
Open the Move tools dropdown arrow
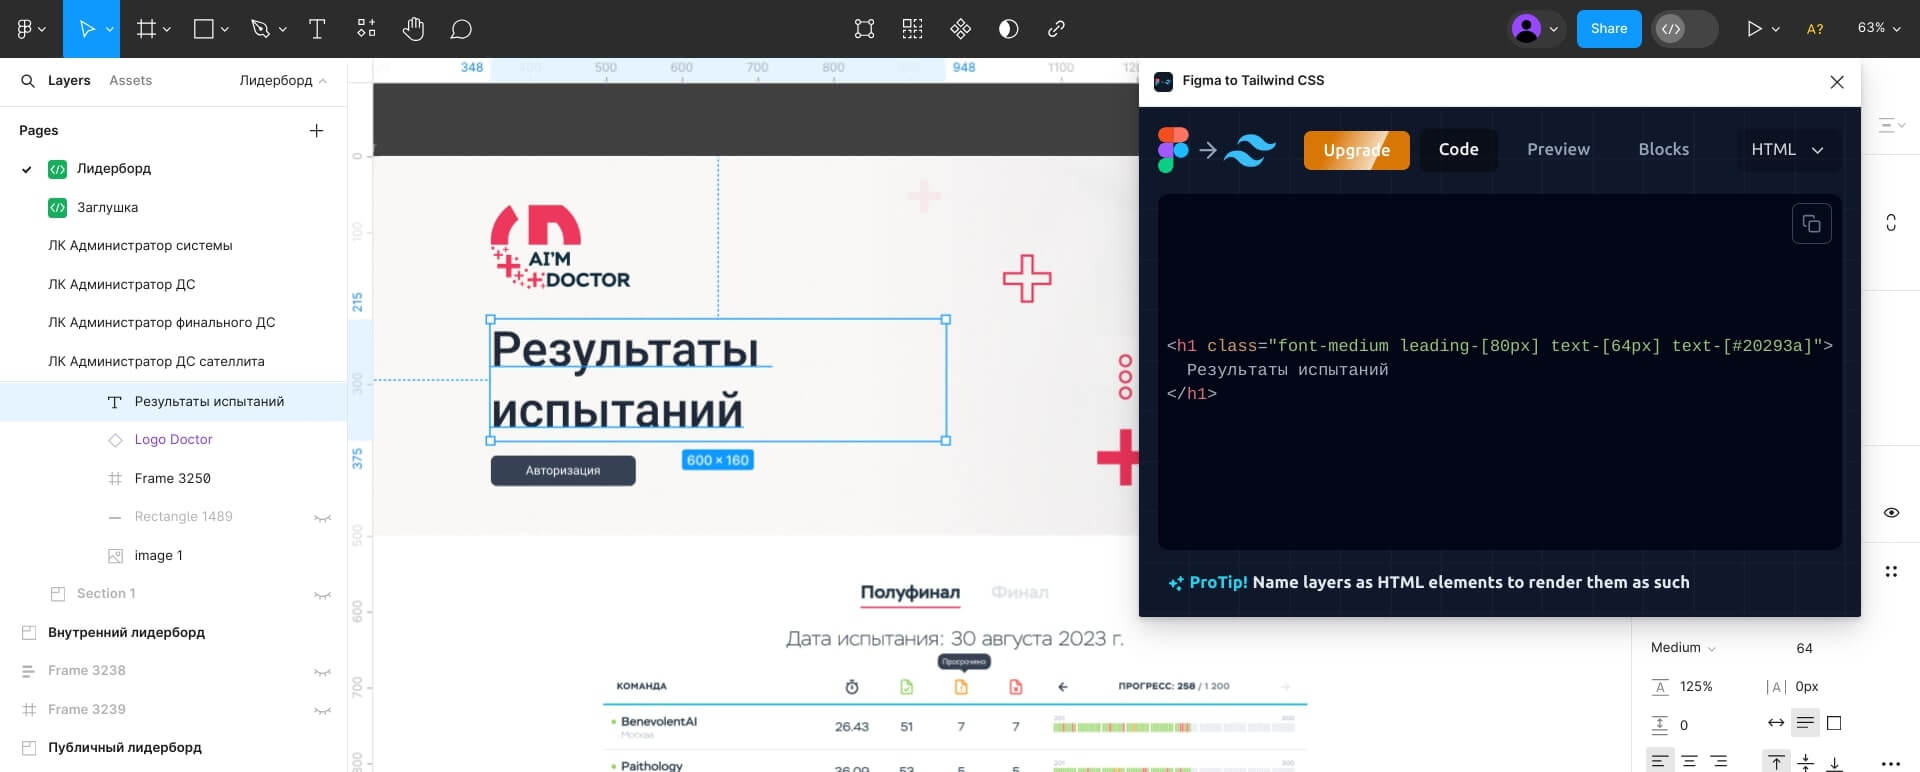tap(110, 30)
